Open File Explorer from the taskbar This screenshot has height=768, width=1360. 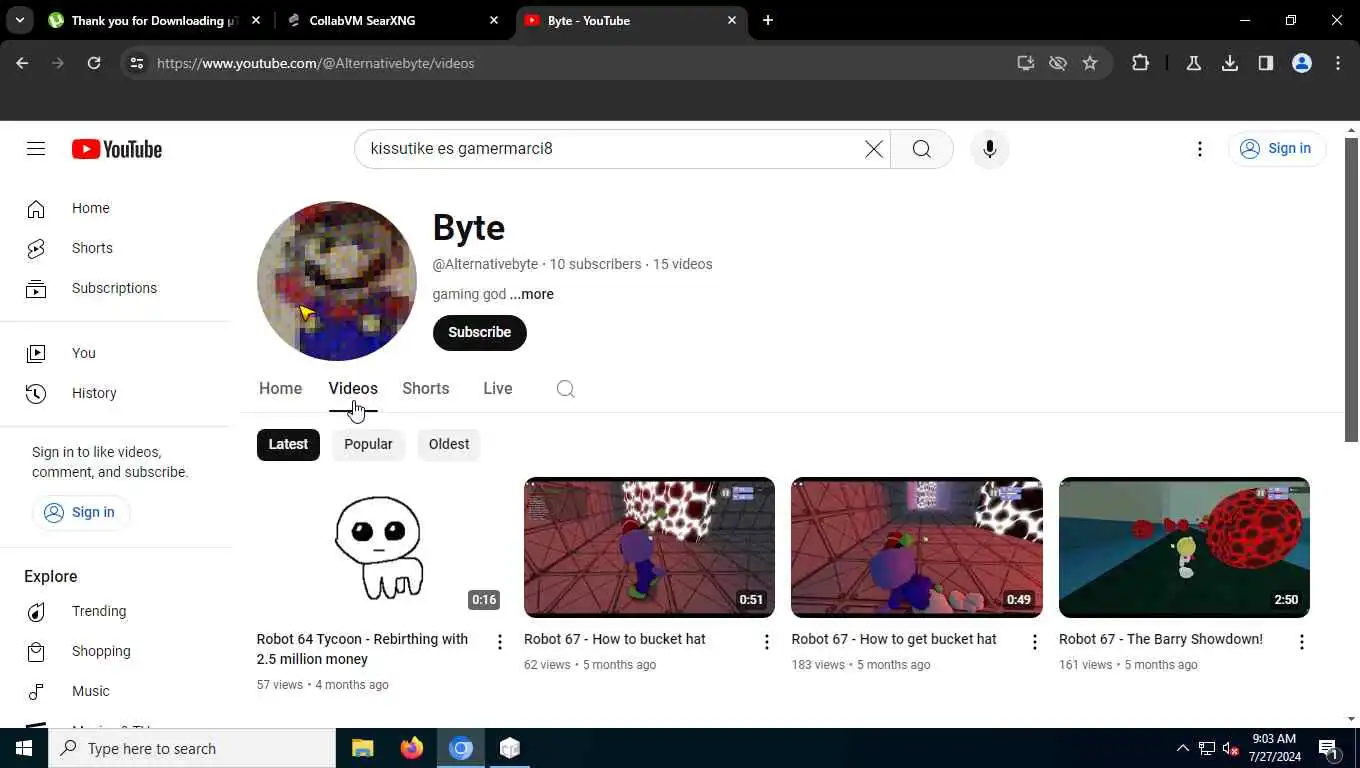[362, 748]
